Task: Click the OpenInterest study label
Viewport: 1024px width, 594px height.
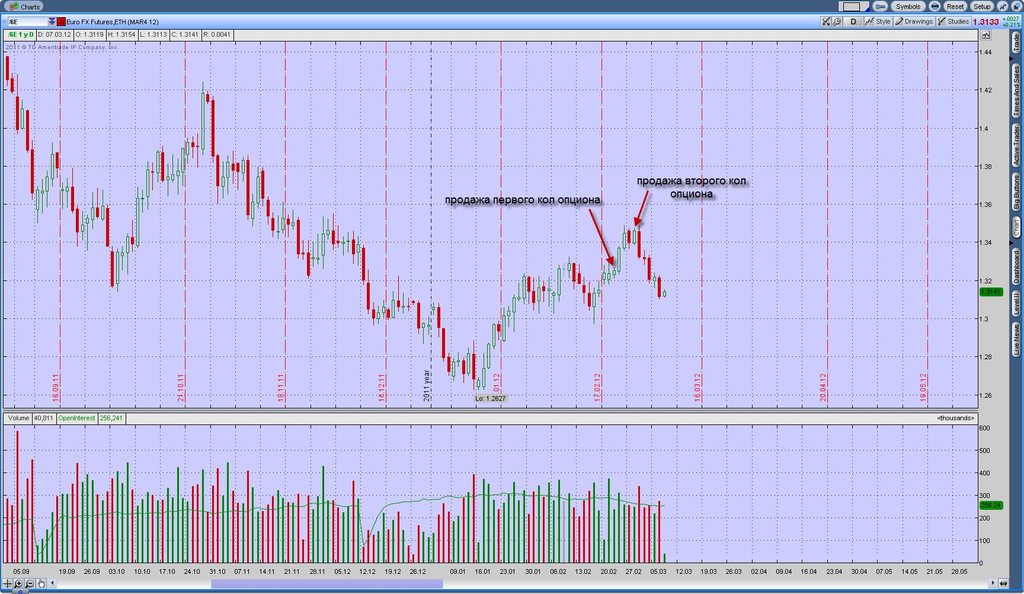Action: (x=76, y=418)
